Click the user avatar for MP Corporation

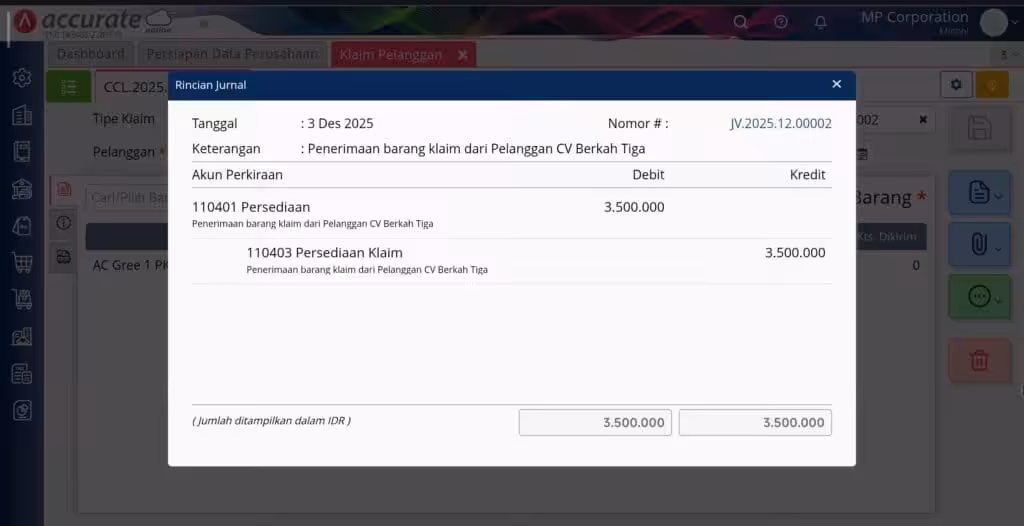click(x=994, y=23)
